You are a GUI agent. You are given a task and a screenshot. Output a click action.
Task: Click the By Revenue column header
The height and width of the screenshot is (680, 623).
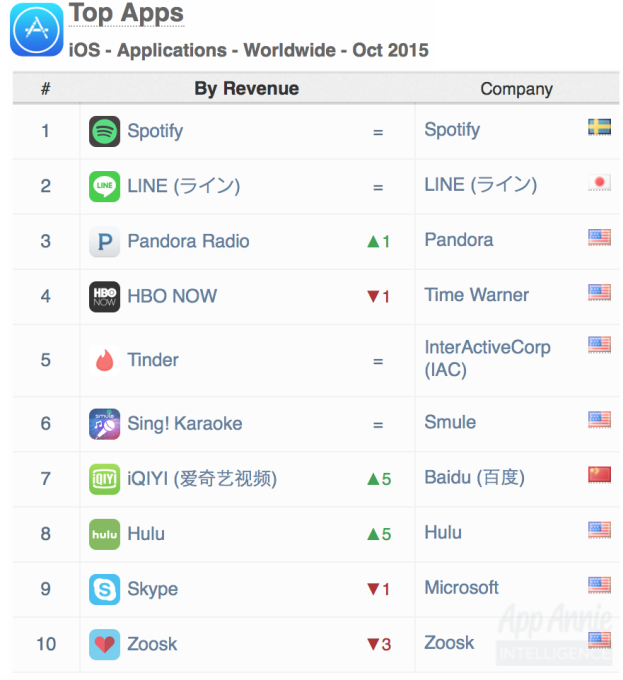coord(247,89)
